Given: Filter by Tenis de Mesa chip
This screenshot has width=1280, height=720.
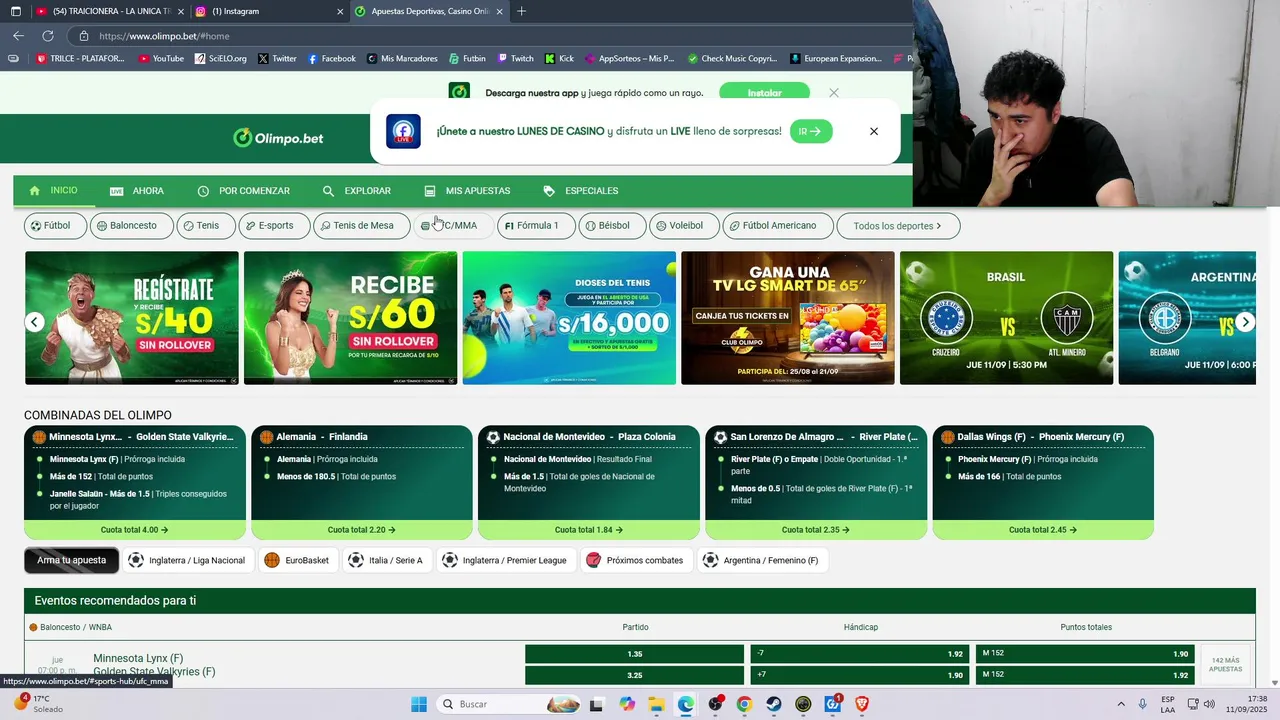Looking at the screenshot, I should [361, 226].
